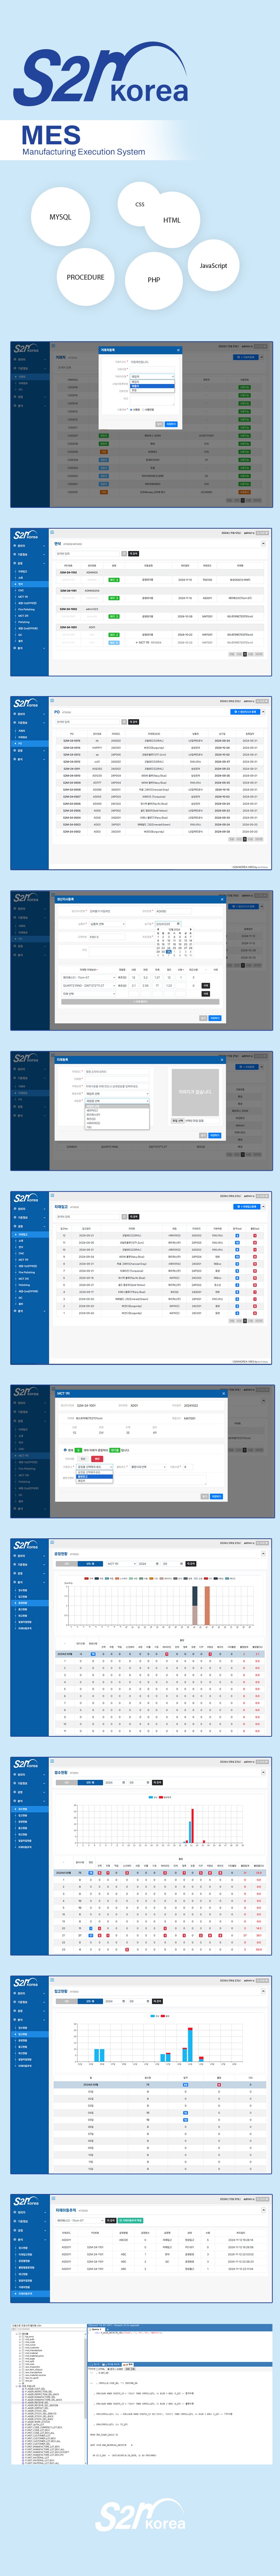
Task: Select the HTML circle
Action: coord(172,220)
